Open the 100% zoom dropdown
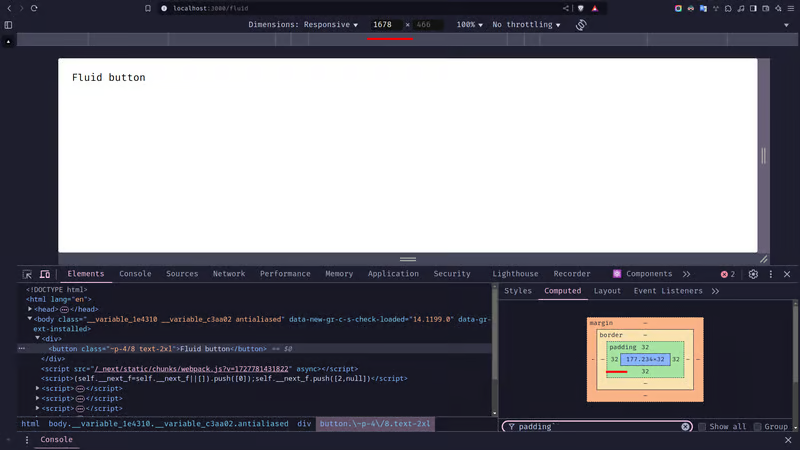The height and width of the screenshot is (450, 800). tap(469, 24)
